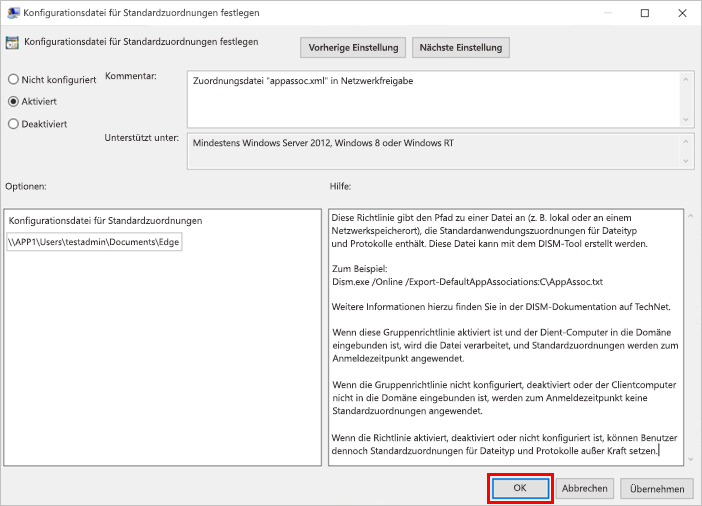Select the Aktiviert radio button
The width and height of the screenshot is (702, 506).
point(13,102)
